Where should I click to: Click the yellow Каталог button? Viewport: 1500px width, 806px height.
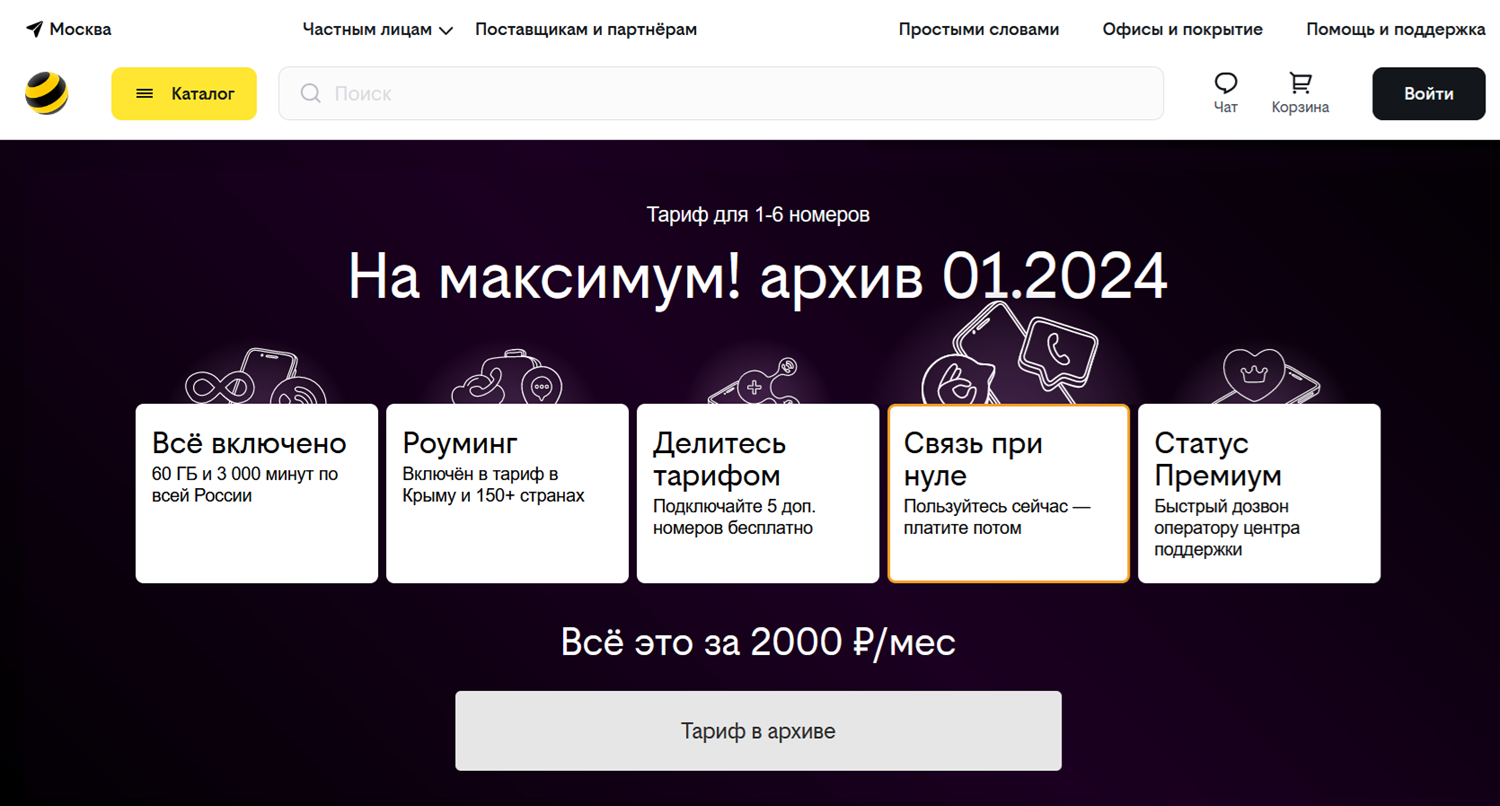point(184,94)
